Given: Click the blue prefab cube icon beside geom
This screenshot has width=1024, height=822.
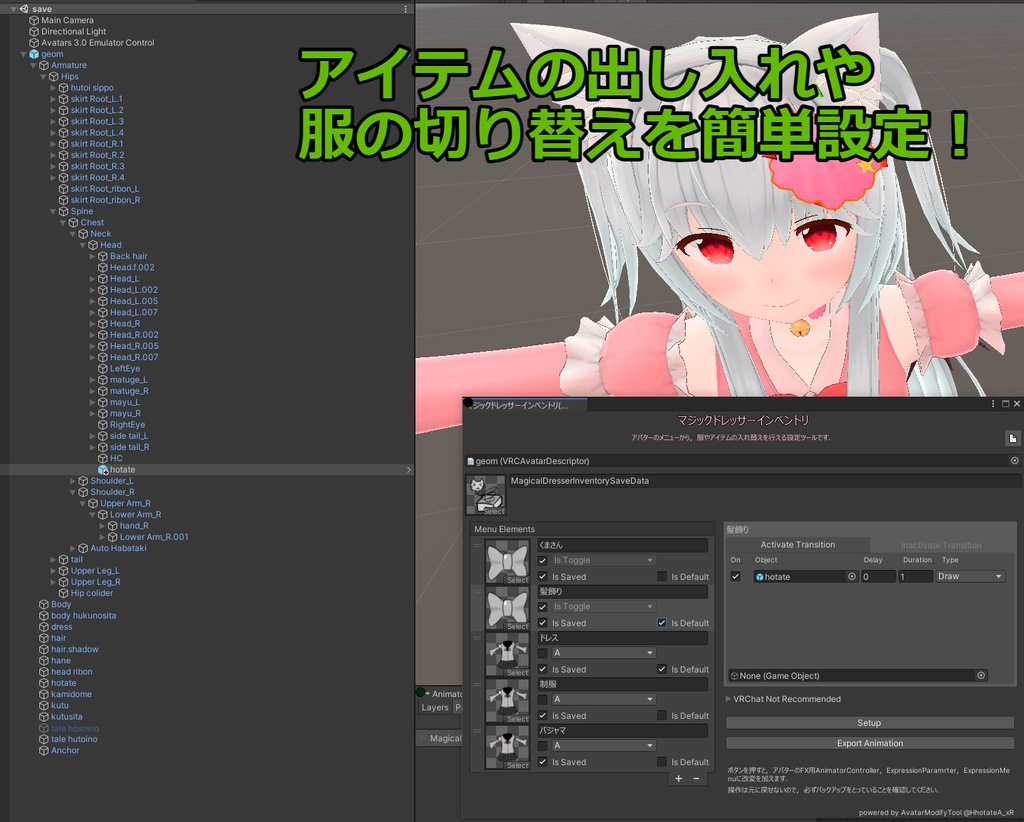Looking at the screenshot, I should tap(34, 54).
